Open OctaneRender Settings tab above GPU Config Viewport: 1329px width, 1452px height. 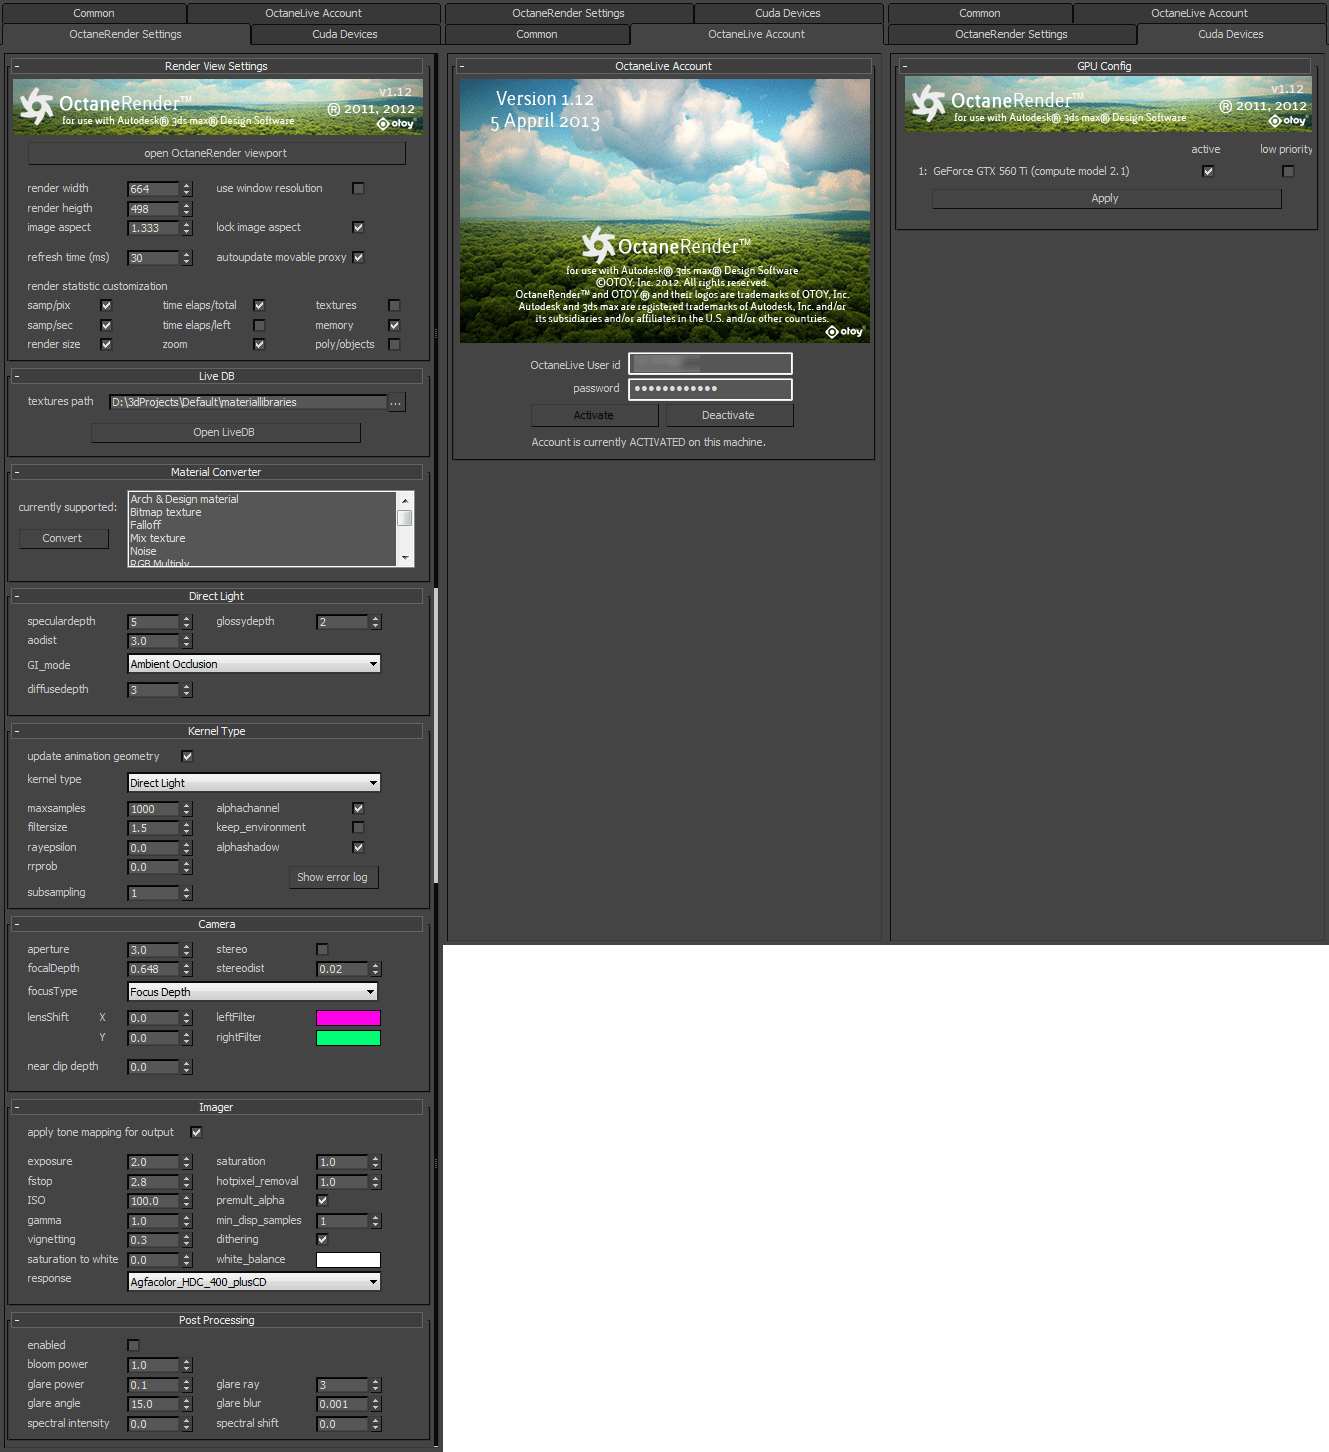click(1011, 34)
